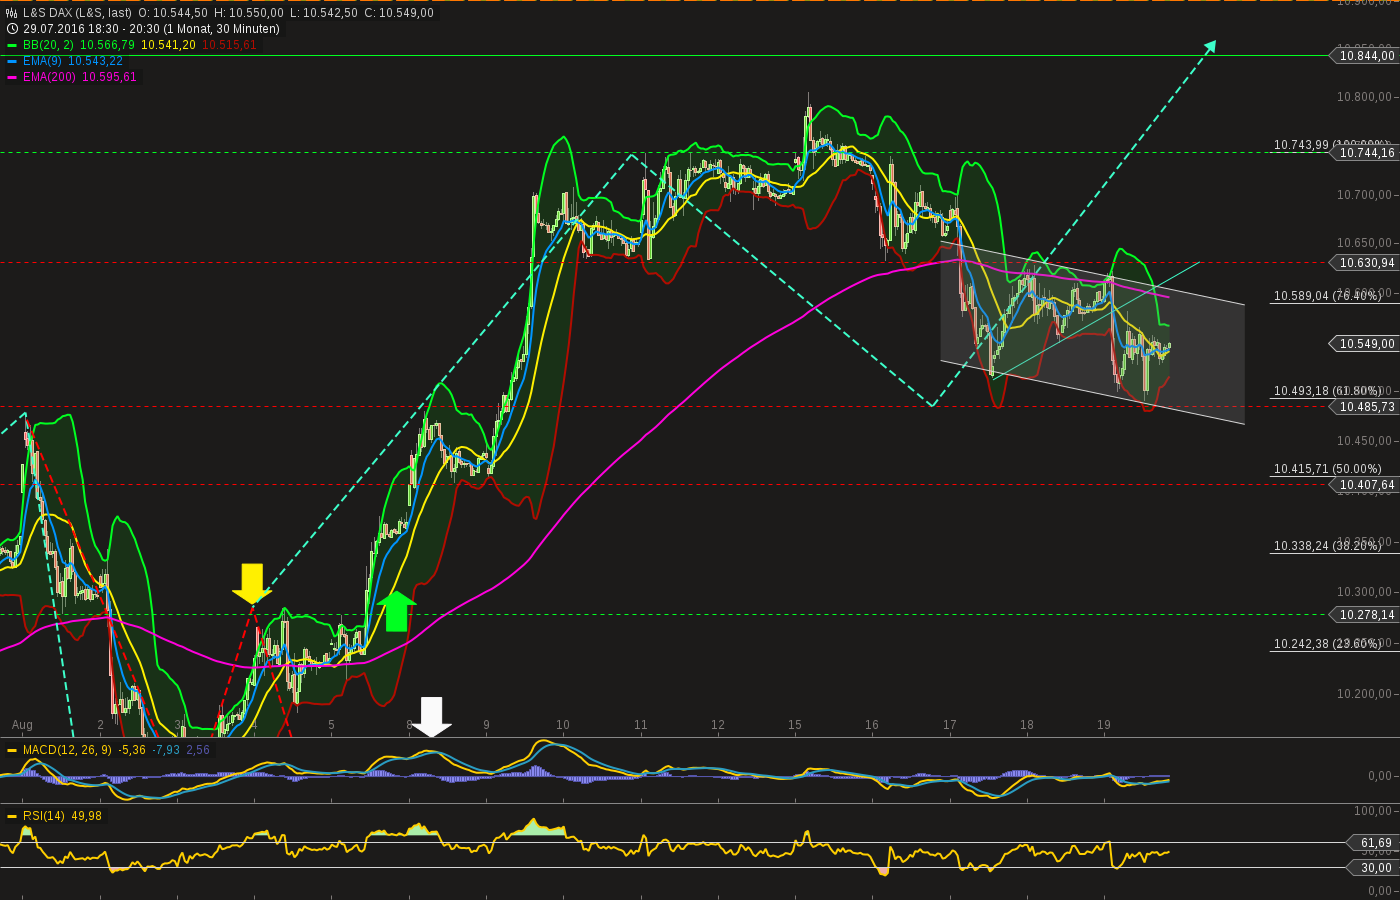
Task: Click the white down arrow annotation
Action: click(432, 717)
